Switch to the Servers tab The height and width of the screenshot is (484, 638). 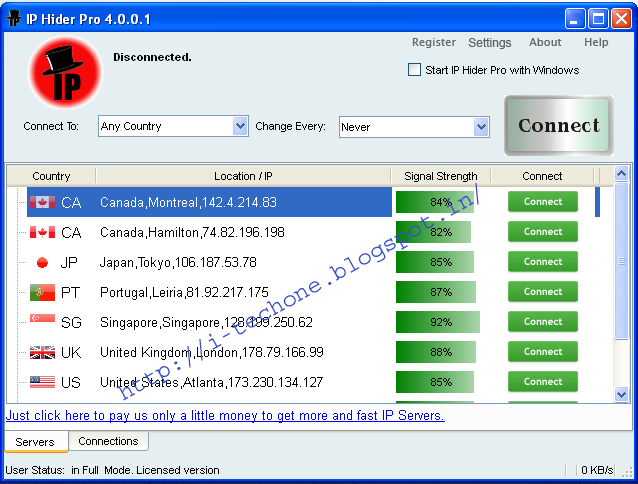(36, 442)
